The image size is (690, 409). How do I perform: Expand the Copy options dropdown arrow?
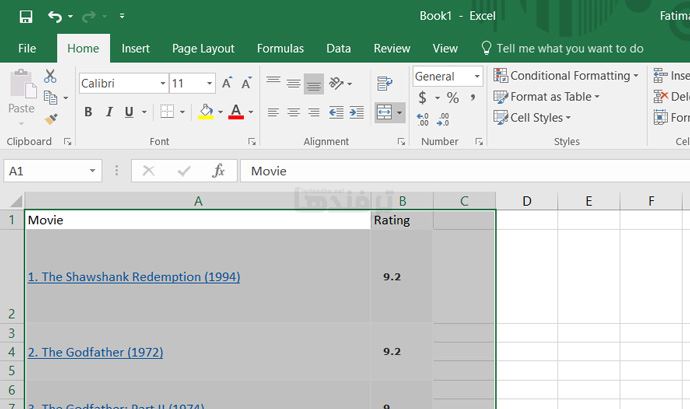[66, 98]
